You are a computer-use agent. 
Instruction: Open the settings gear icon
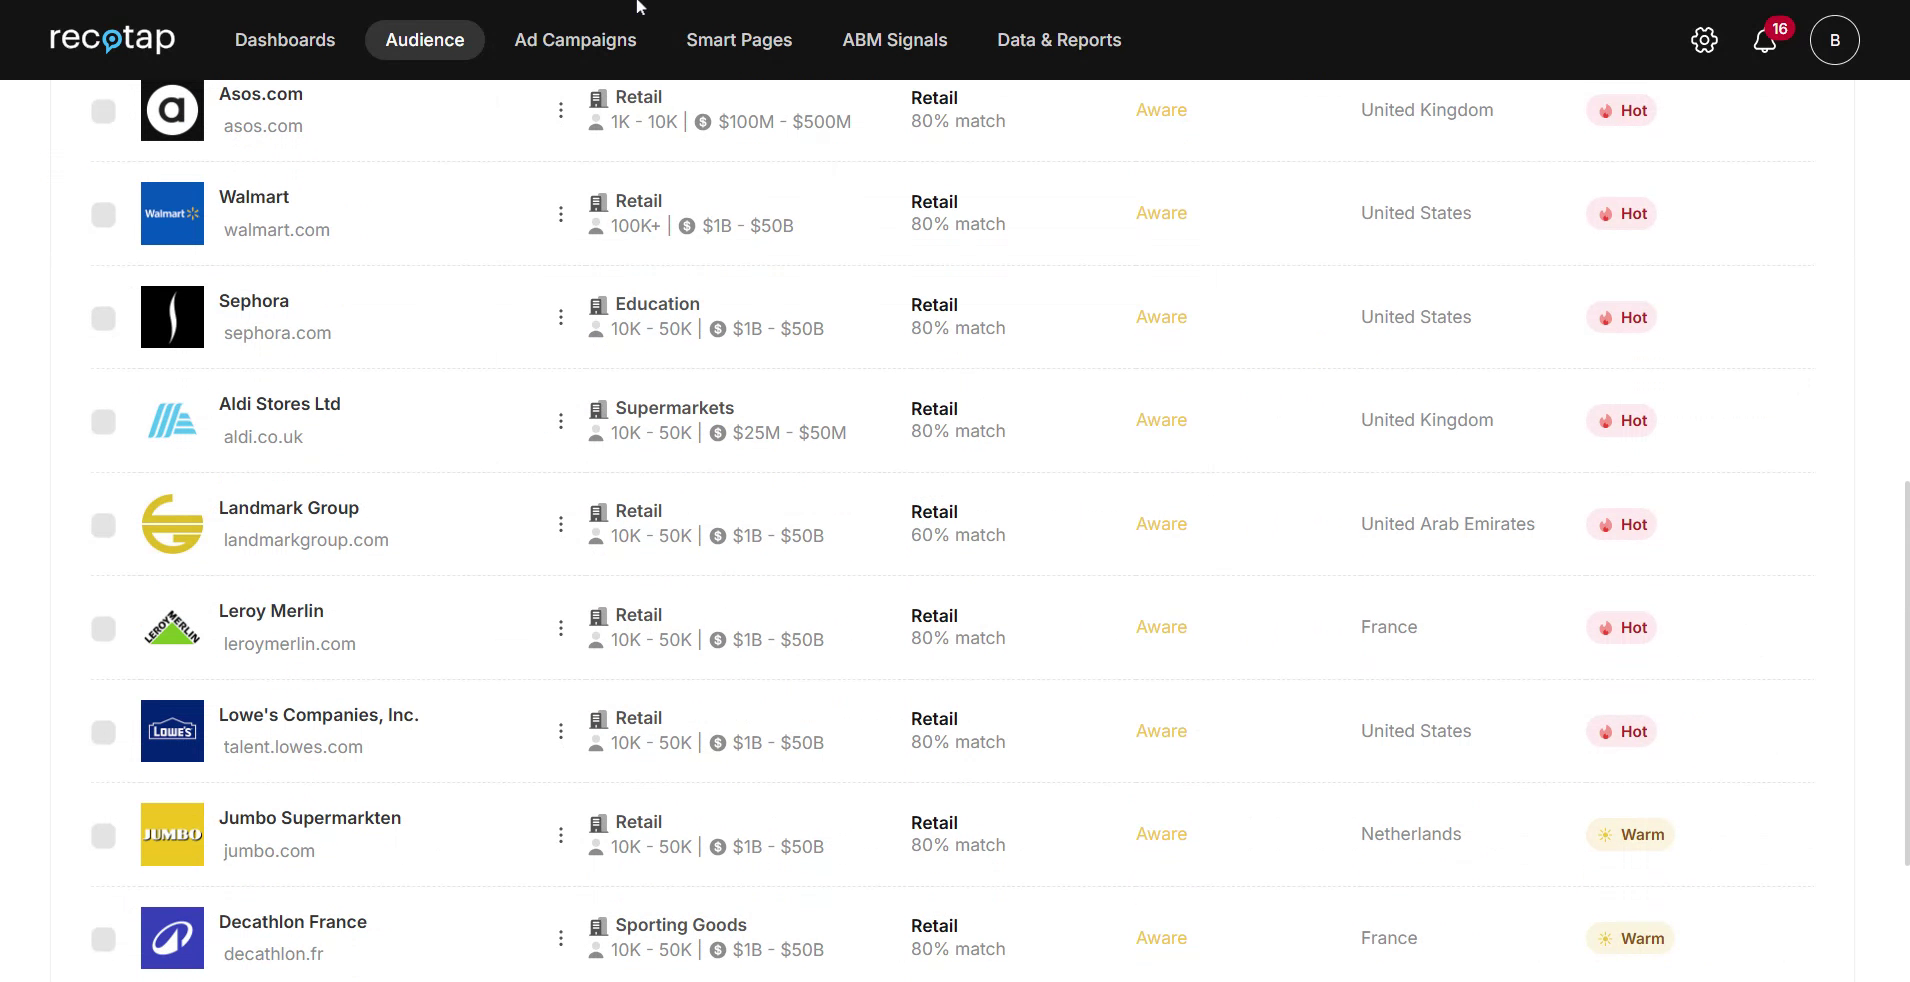(1704, 40)
